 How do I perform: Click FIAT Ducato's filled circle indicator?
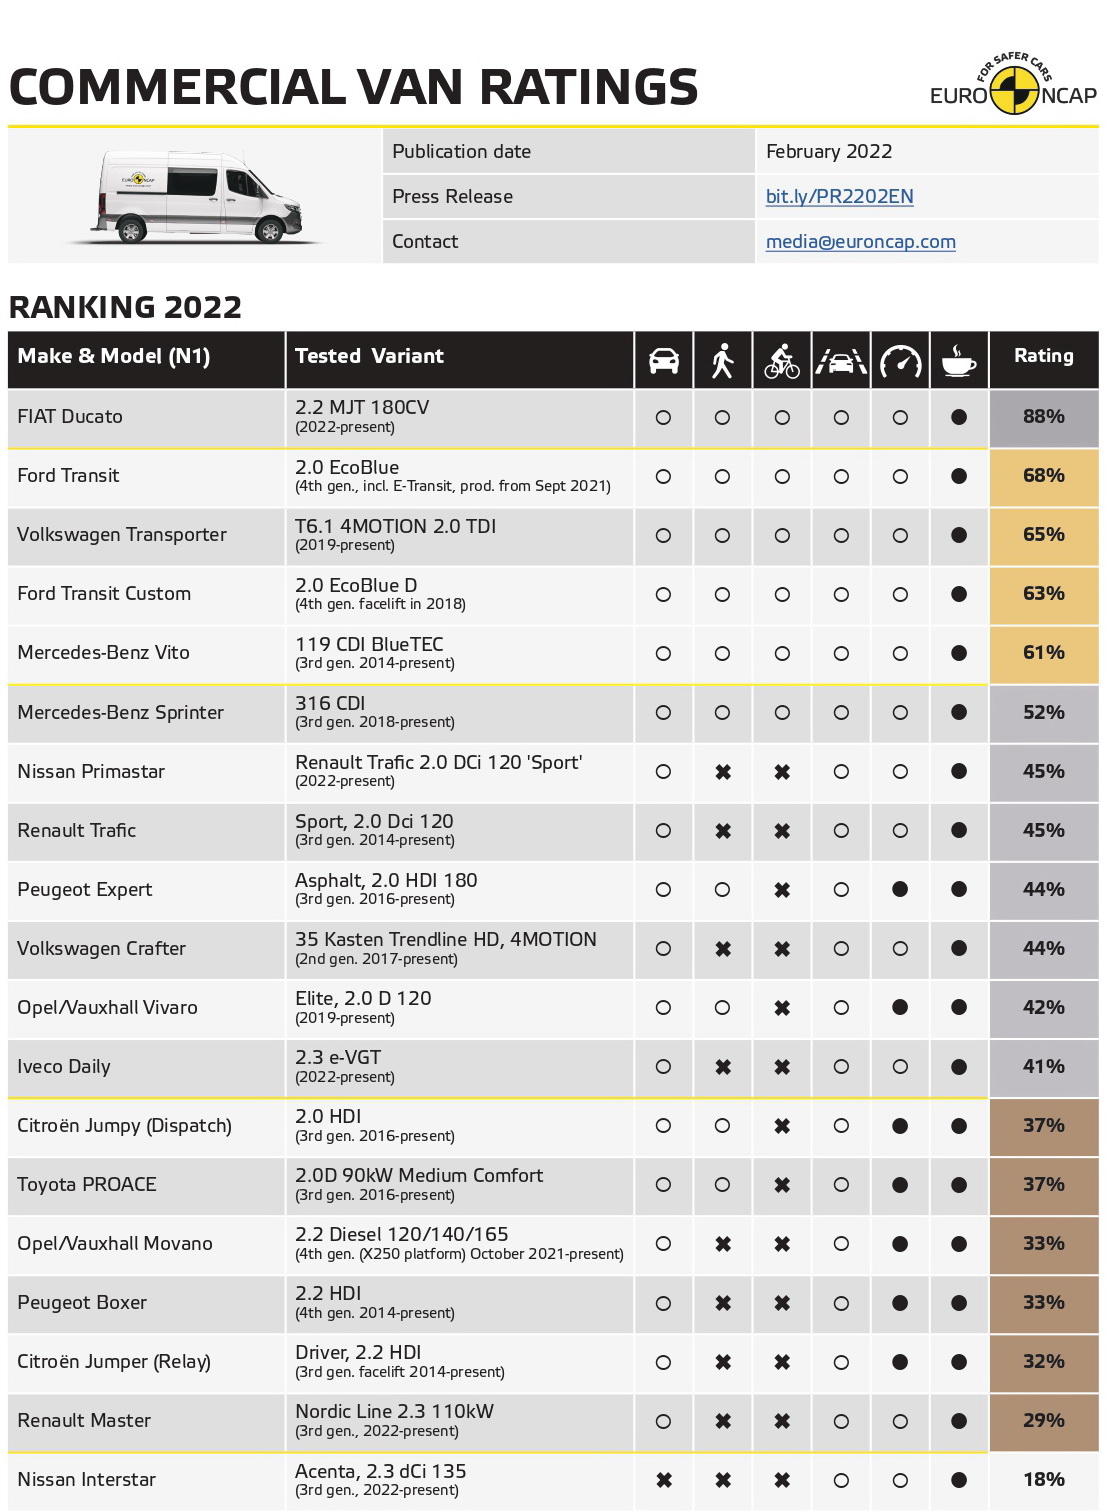pyautogui.click(x=959, y=418)
